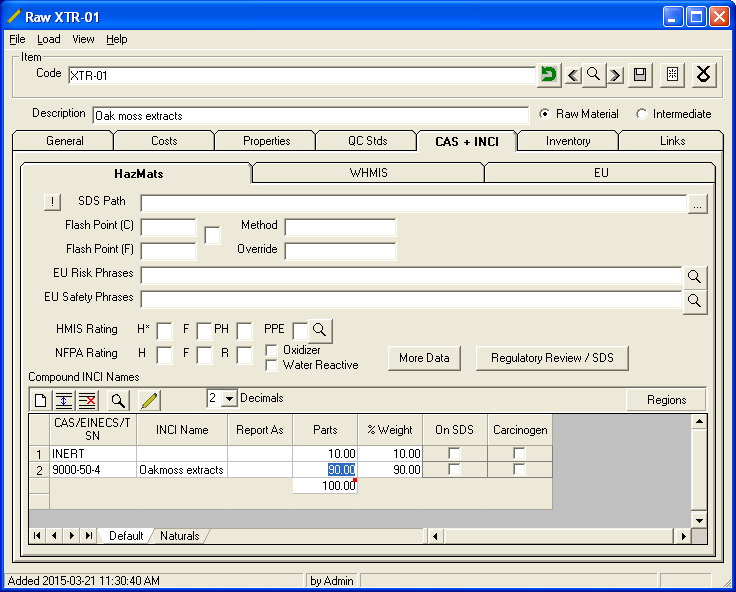Switch to the Inventory tab

(568, 141)
